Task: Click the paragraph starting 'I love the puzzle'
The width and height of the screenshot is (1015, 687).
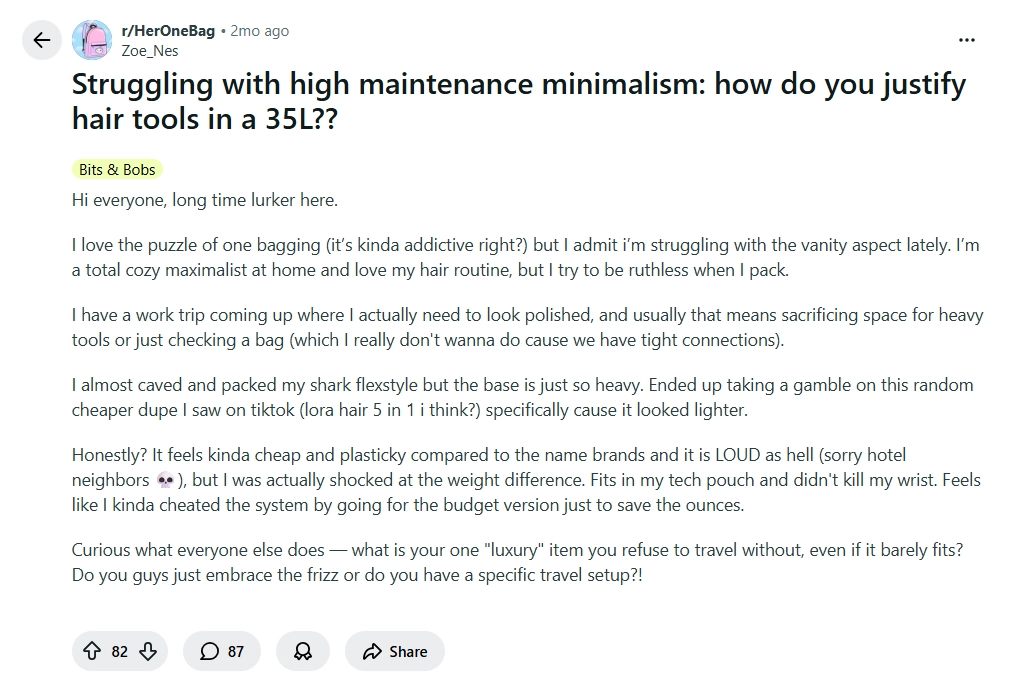Action: click(525, 258)
